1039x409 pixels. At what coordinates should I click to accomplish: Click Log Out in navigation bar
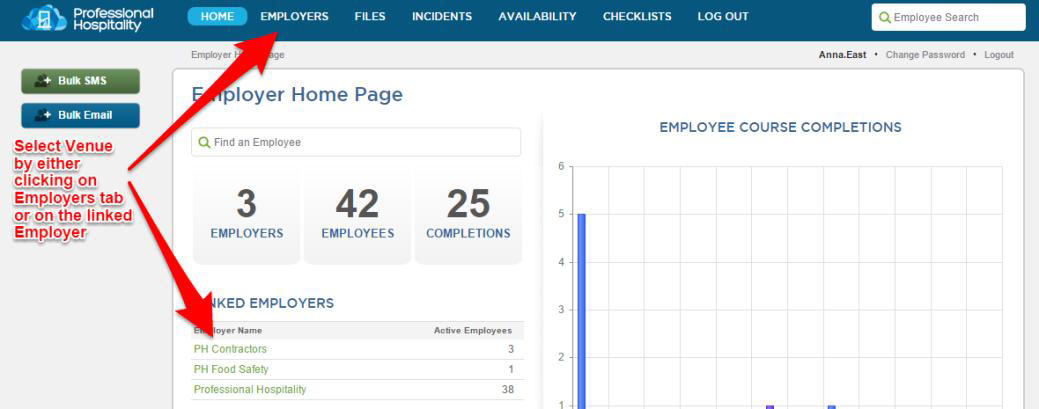pyautogui.click(x=723, y=17)
